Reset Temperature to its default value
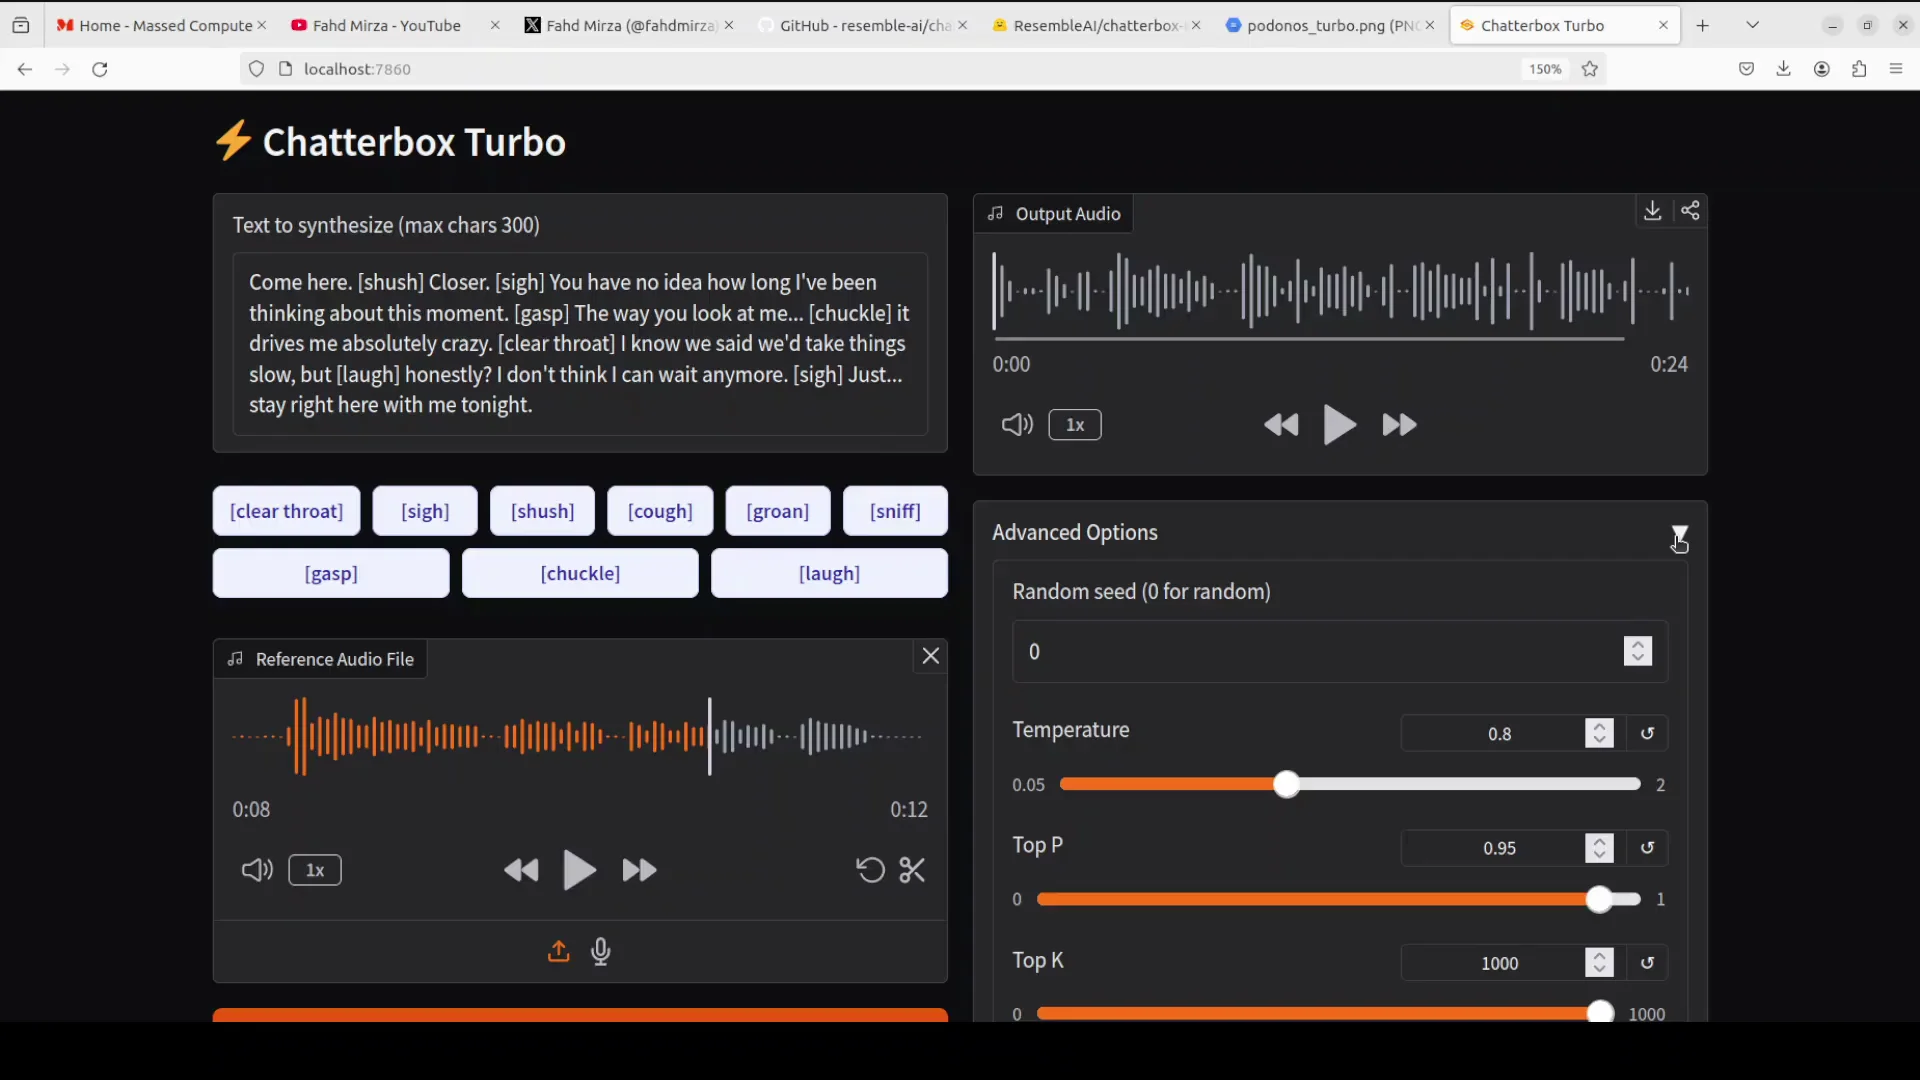The width and height of the screenshot is (1920, 1080). 1648,733
